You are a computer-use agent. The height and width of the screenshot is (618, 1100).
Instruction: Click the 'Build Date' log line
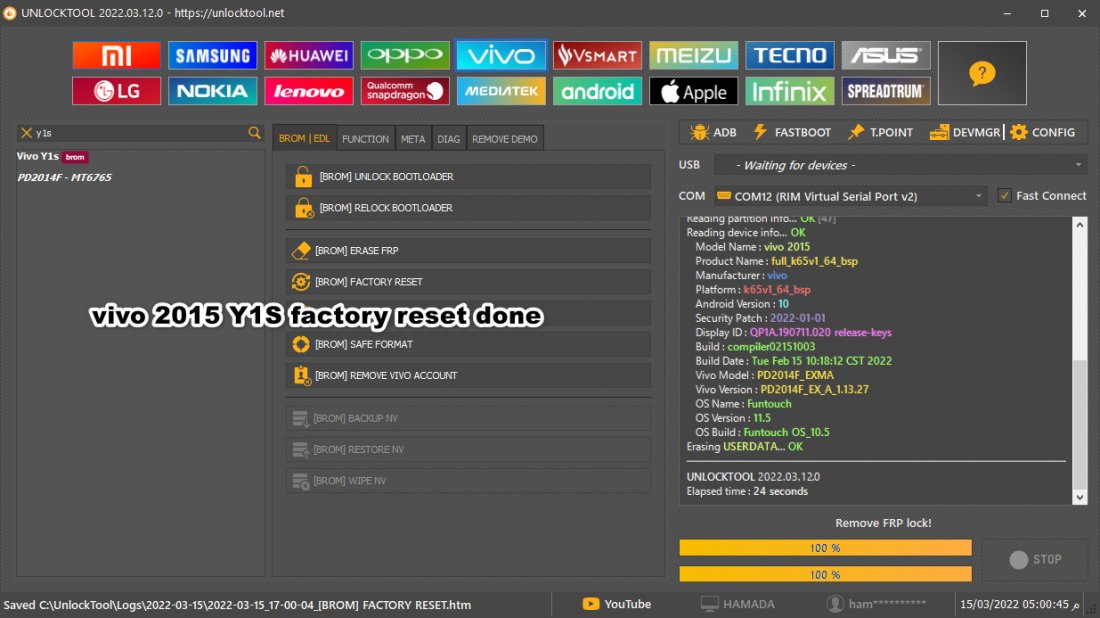click(793, 361)
